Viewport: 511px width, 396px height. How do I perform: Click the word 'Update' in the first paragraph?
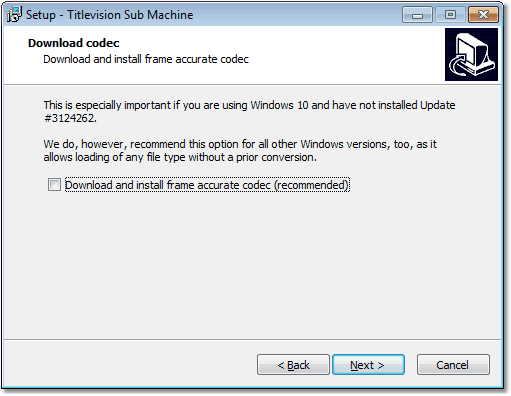coord(437,105)
